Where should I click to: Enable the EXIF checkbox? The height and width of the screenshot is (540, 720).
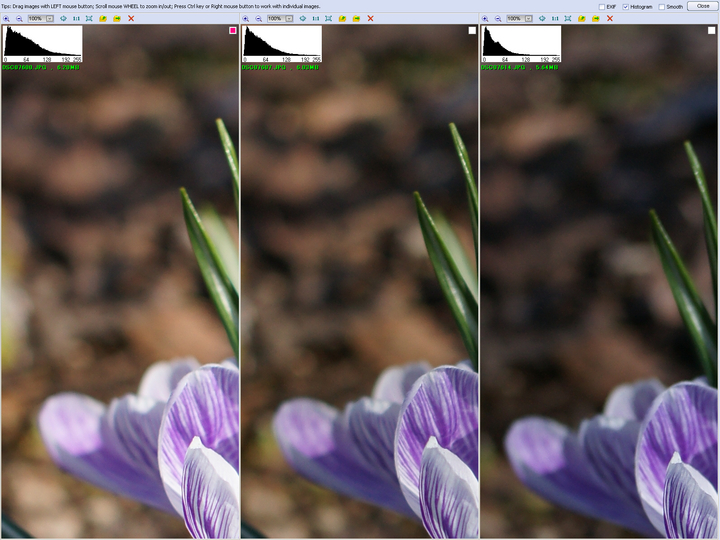coord(602,7)
